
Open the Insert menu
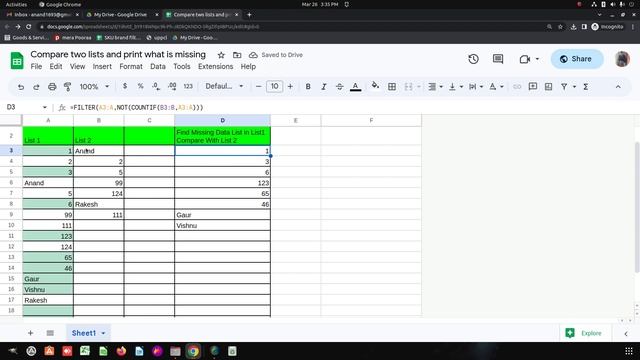[x=102, y=66]
